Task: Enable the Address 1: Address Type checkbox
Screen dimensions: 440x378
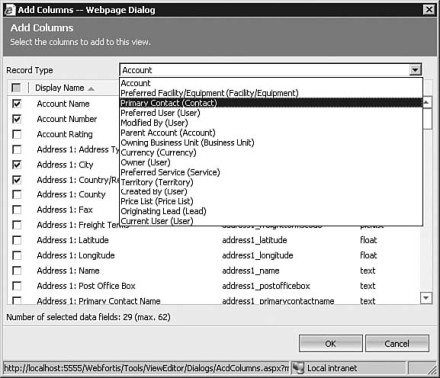Action: pos(17,149)
